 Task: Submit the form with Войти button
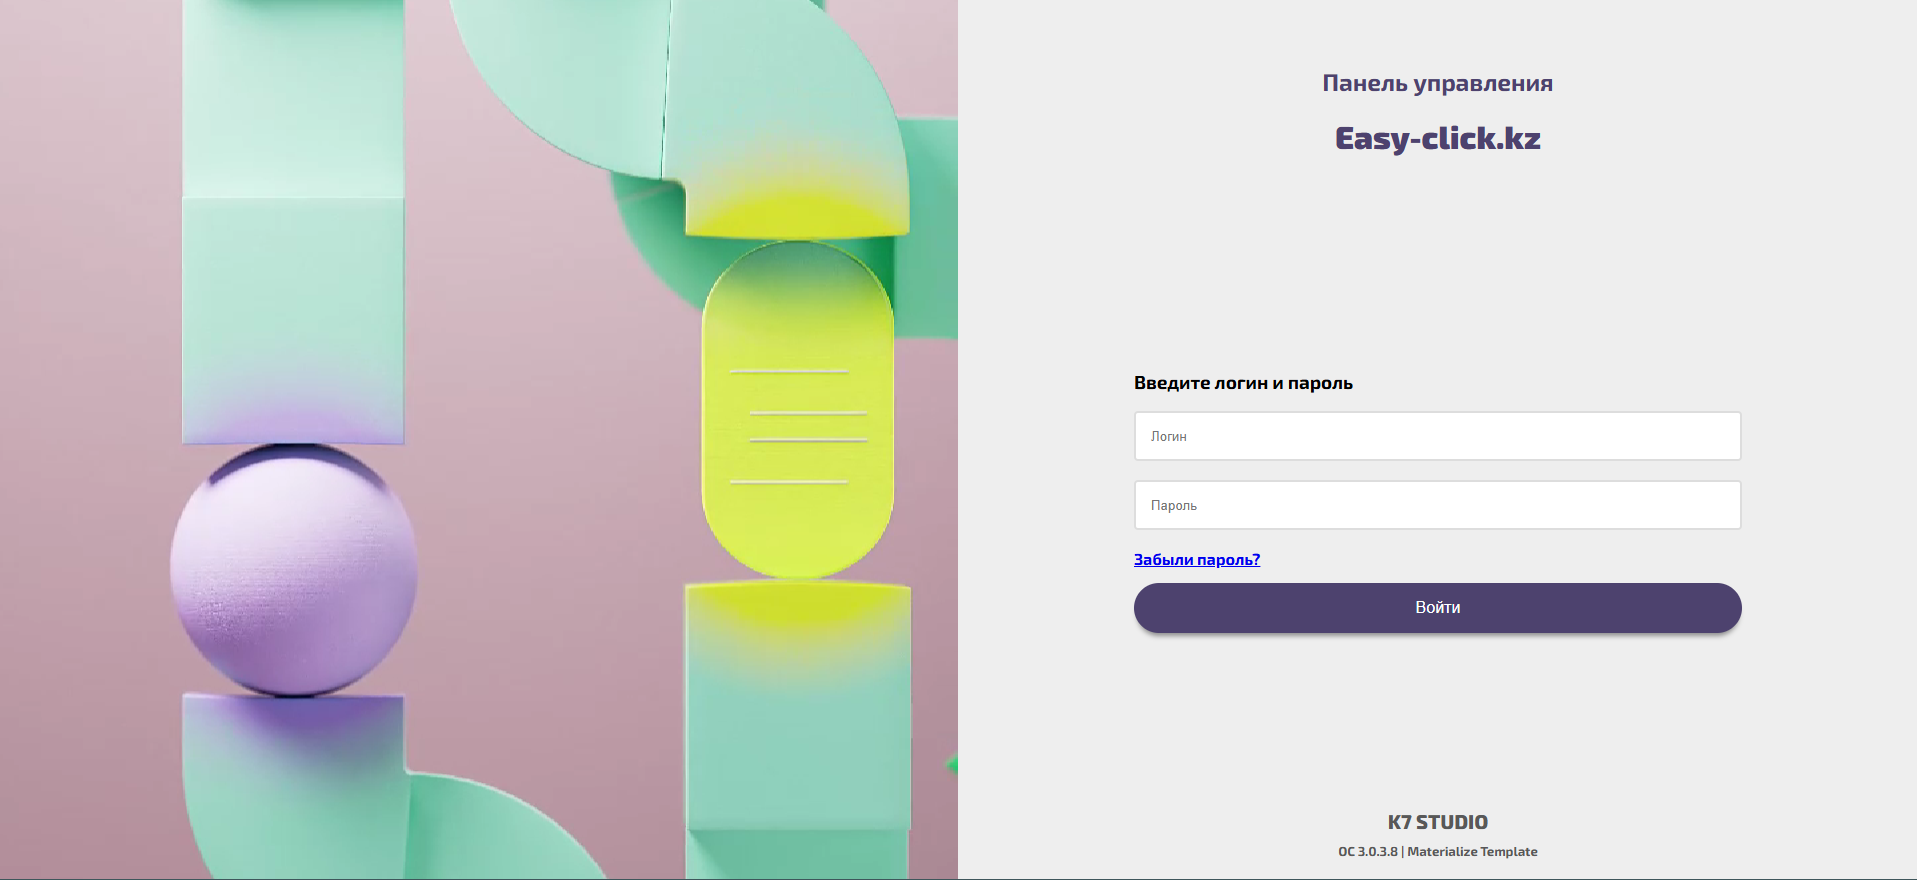coord(1437,608)
